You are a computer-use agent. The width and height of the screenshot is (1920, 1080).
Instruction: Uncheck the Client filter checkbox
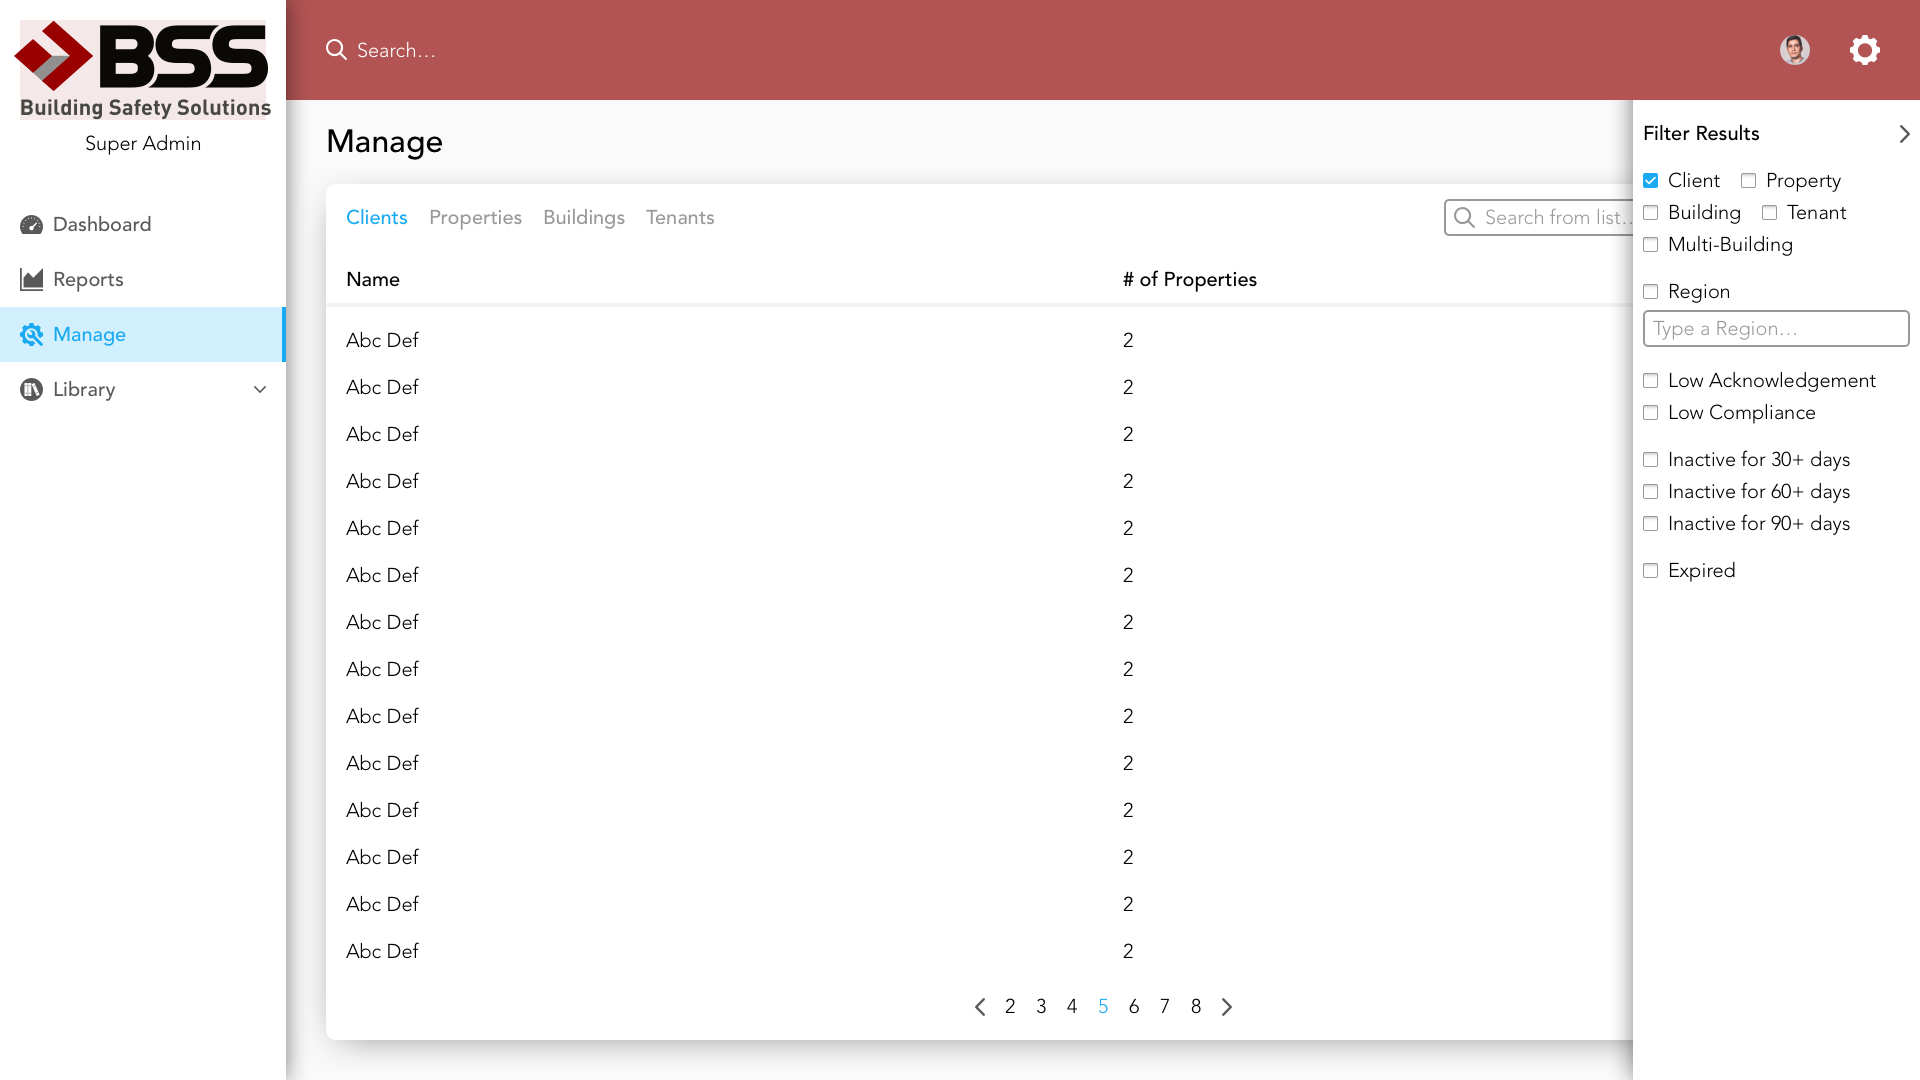[x=1650, y=181]
